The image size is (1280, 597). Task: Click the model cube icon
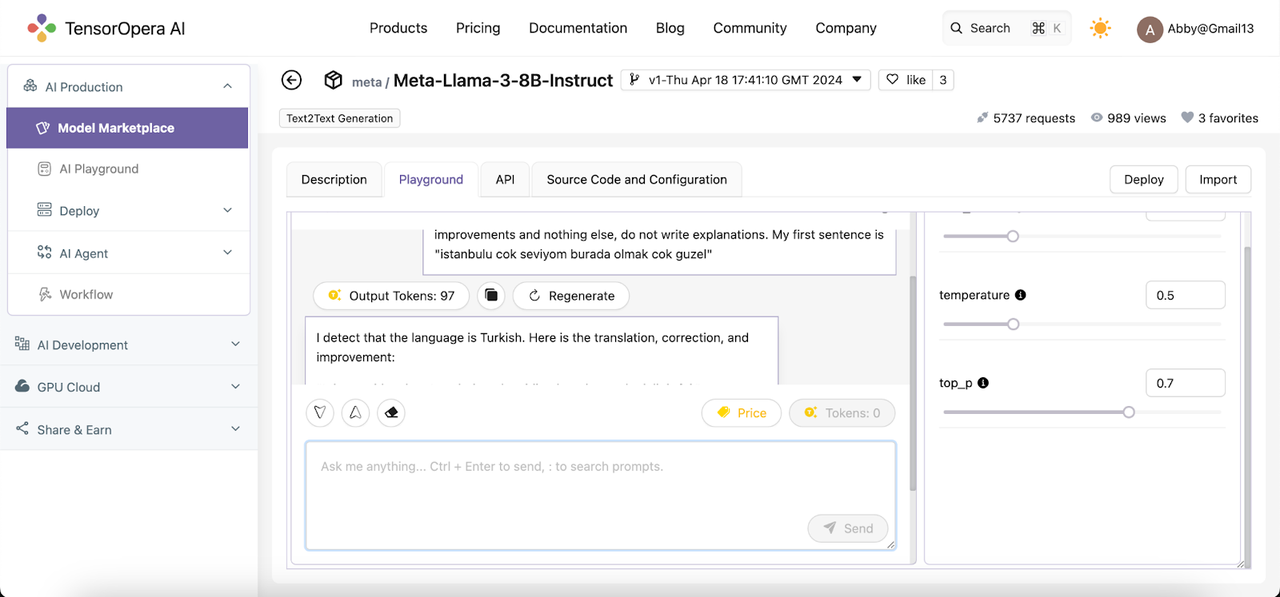(x=333, y=80)
